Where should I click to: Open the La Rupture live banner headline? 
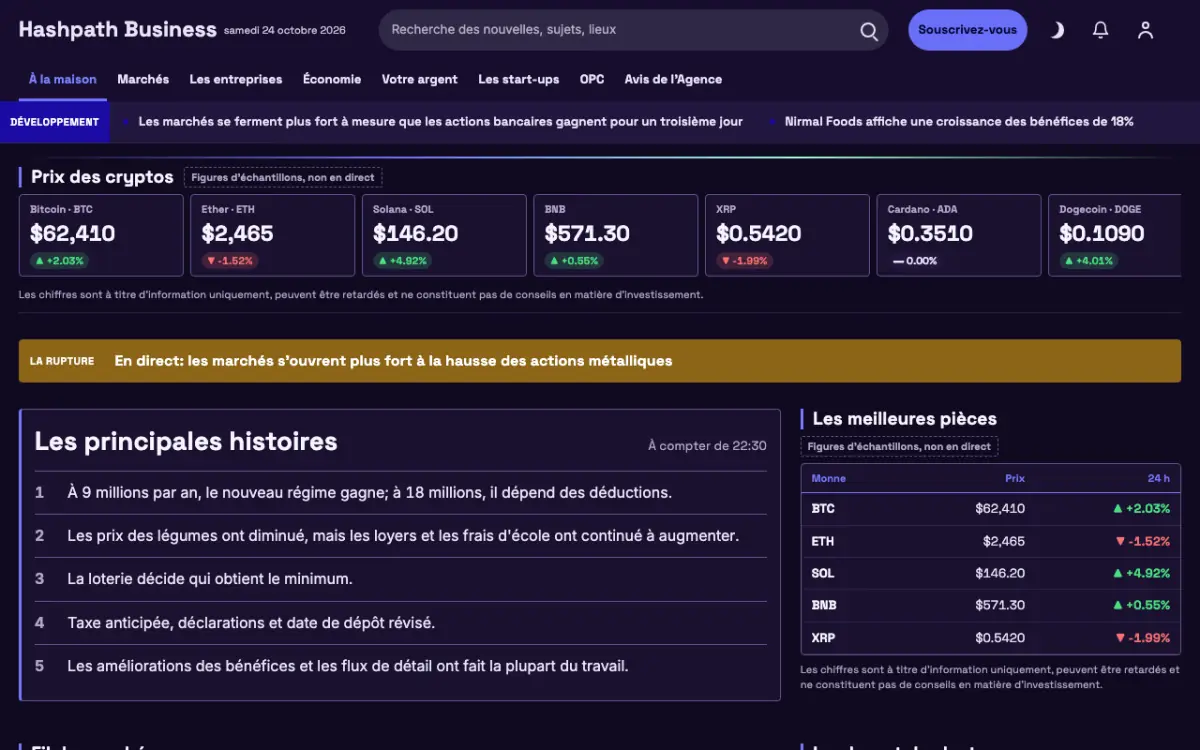(x=393, y=361)
